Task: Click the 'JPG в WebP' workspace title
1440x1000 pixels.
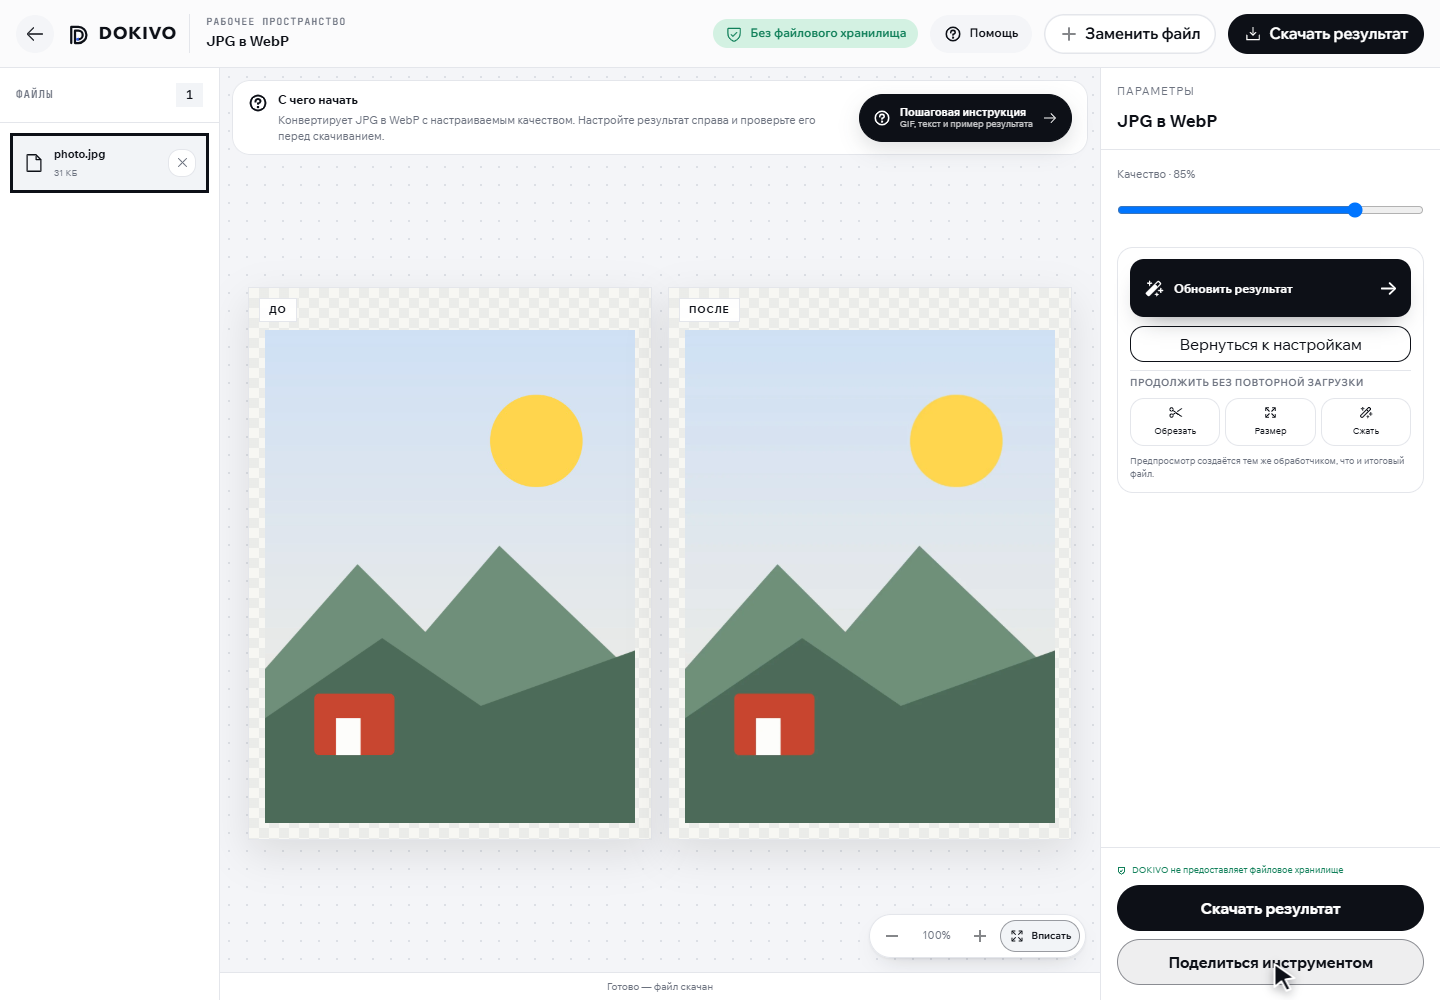Action: pyautogui.click(x=247, y=41)
